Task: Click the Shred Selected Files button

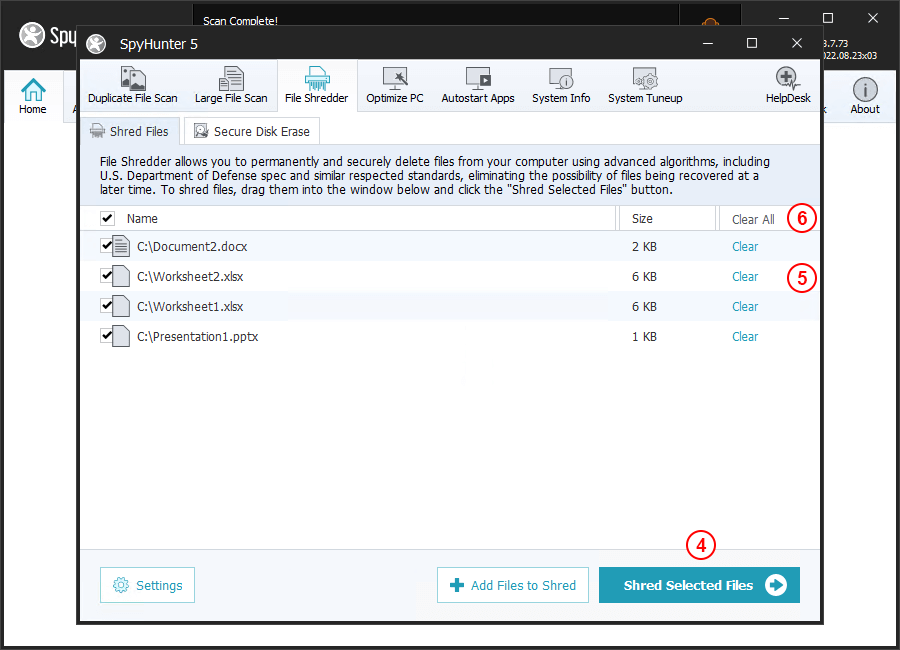Action: (x=699, y=585)
